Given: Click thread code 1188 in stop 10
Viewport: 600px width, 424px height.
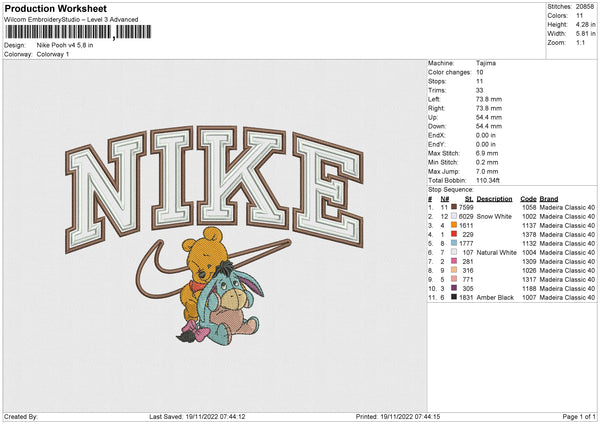Looking at the screenshot, I should pyautogui.click(x=529, y=289).
